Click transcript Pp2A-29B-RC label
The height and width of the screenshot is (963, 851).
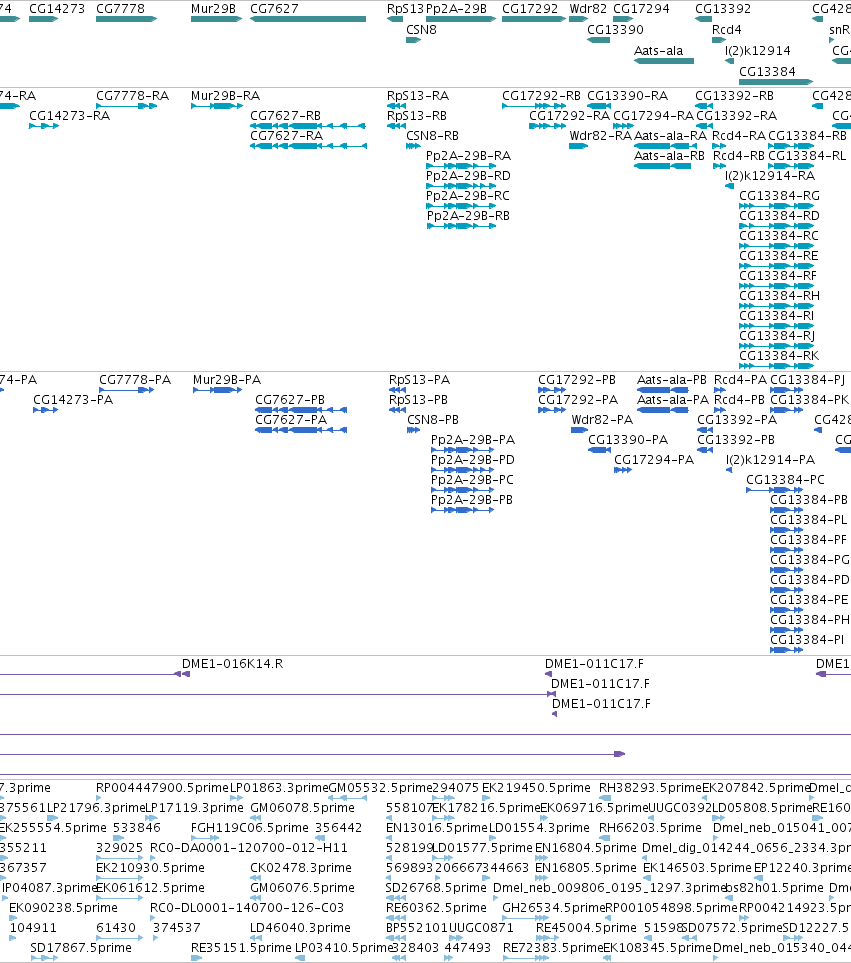468,195
